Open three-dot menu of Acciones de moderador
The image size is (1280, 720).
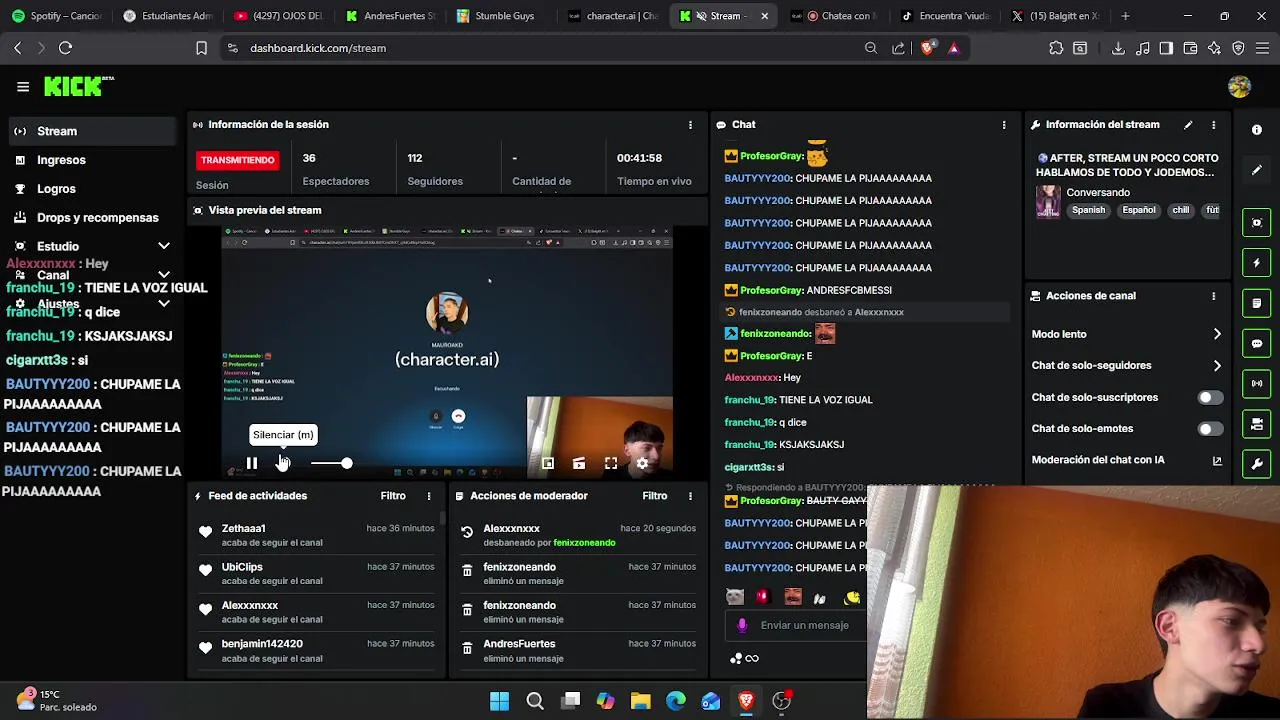pyautogui.click(x=690, y=496)
